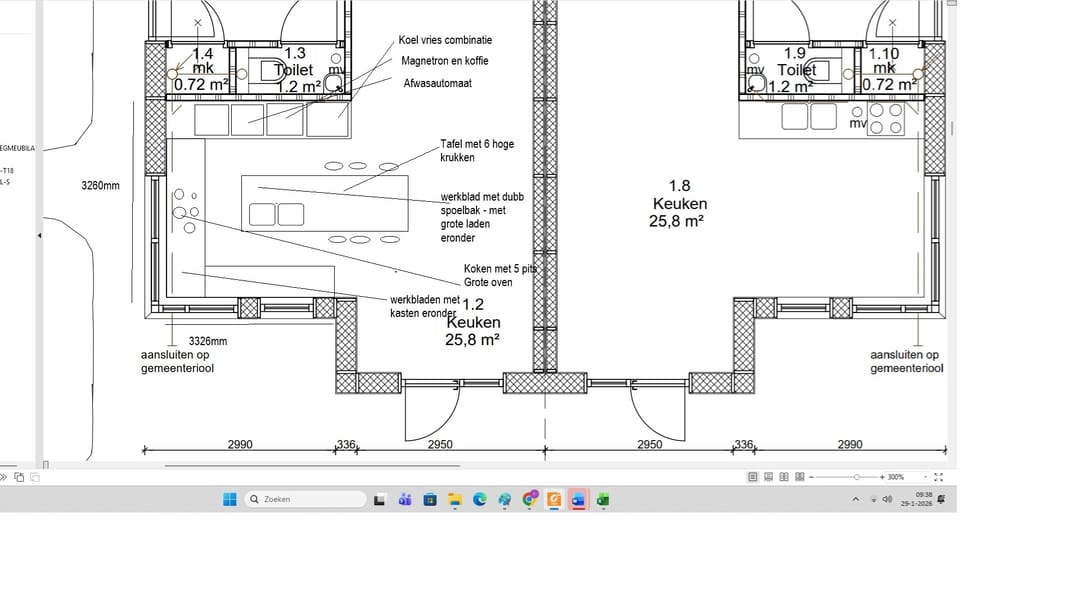Click the copy icon in the status bar
The height and width of the screenshot is (607, 1080).
click(19, 477)
